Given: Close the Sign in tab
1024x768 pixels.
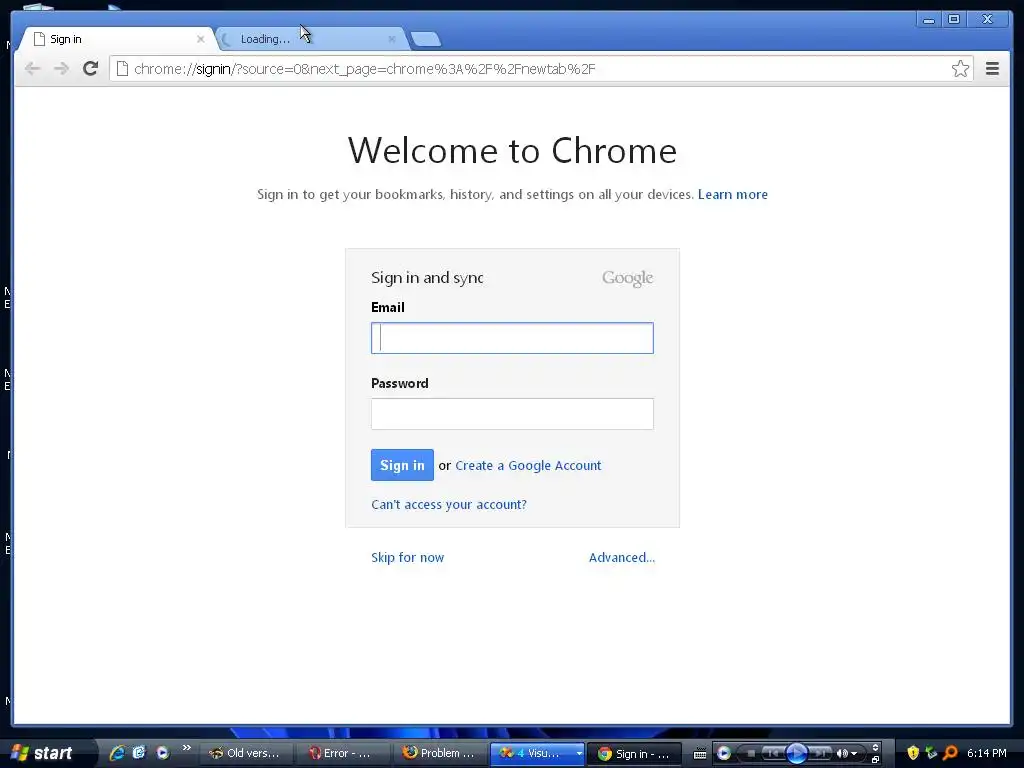Looking at the screenshot, I should pyautogui.click(x=200, y=39).
